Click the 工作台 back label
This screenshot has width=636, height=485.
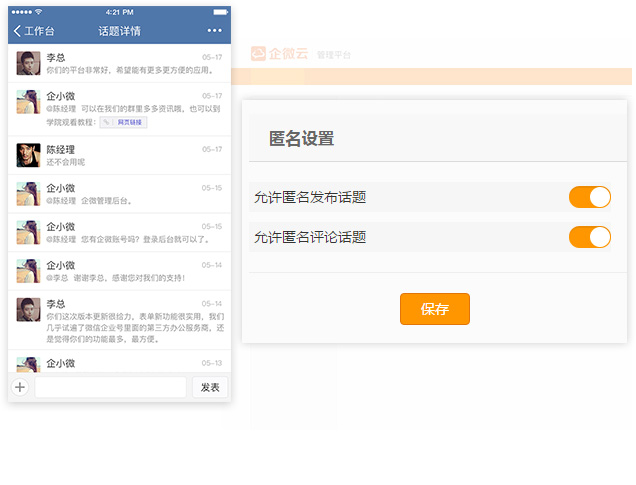(x=39, y=31)
